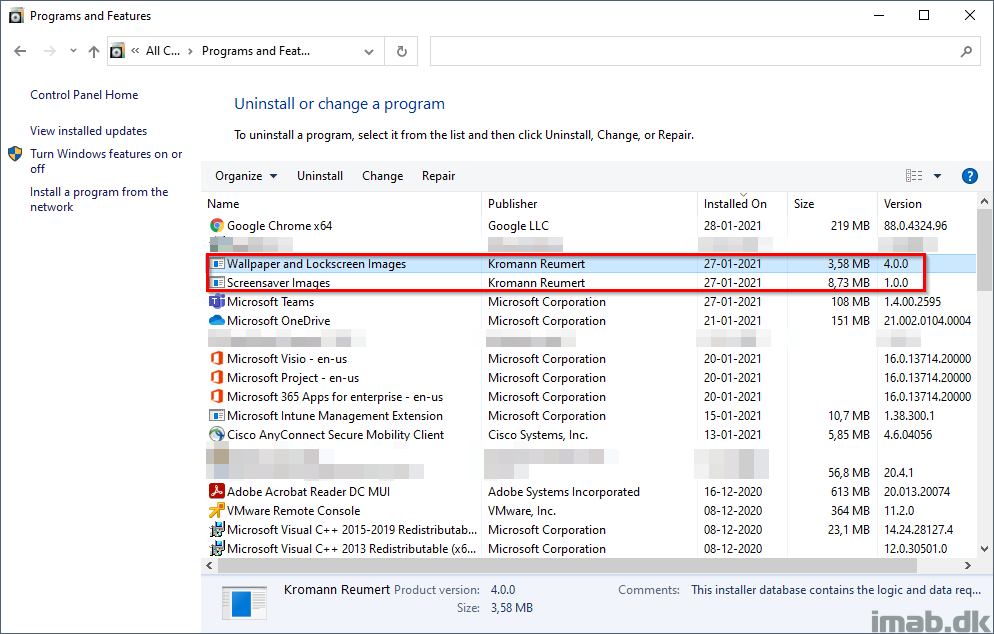Select the Screensaver Images icon
Viewport: 994px width, 634px height.
pyautogui.click(x=217, y=283)
